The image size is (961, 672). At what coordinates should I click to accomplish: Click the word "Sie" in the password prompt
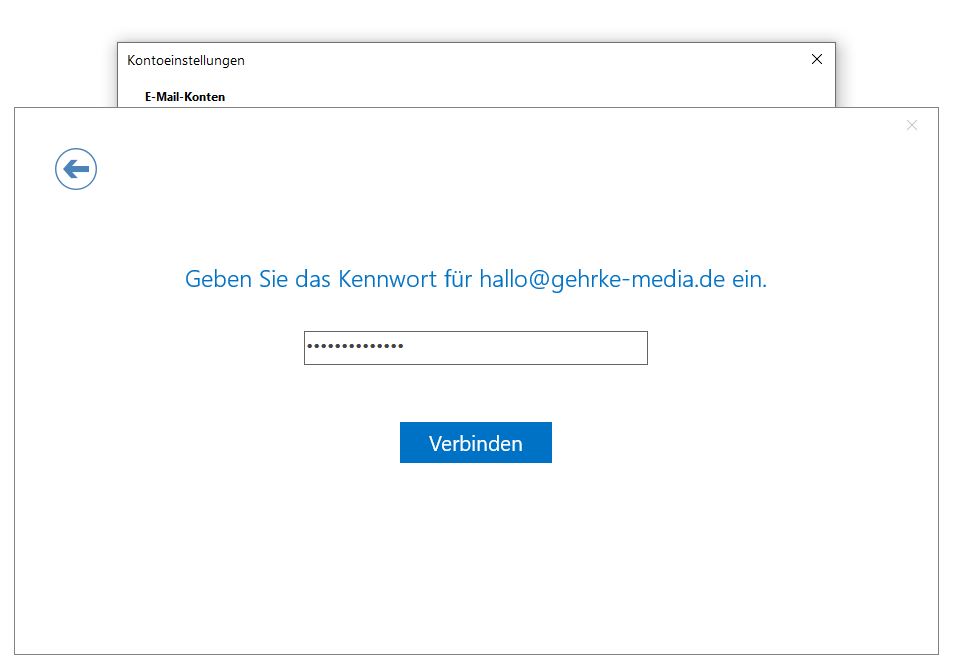[x=273, y=279]
